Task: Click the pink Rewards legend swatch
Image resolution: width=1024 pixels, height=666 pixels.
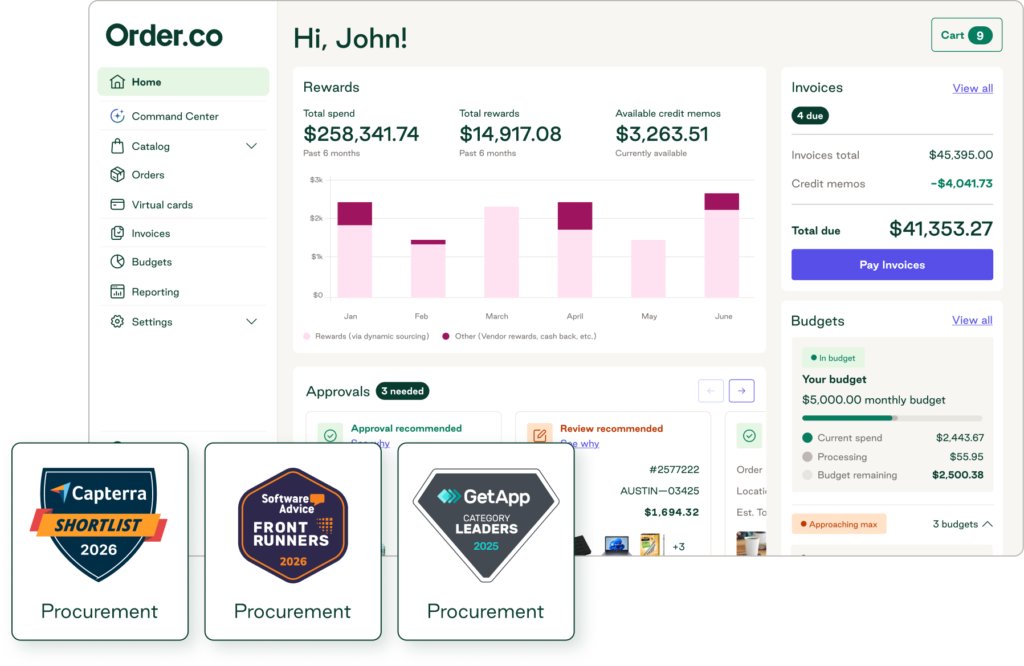Action: pos(307,336)
